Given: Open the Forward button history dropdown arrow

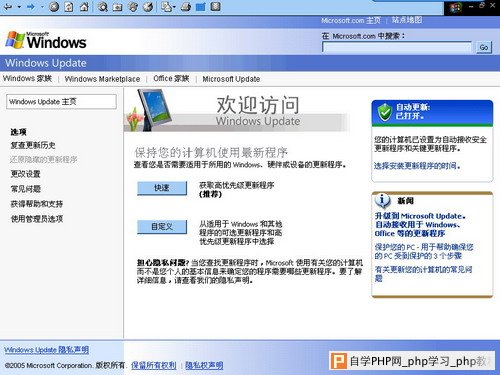Looking at the screenshot, I should pyautogui.click(x=42, y=7).
